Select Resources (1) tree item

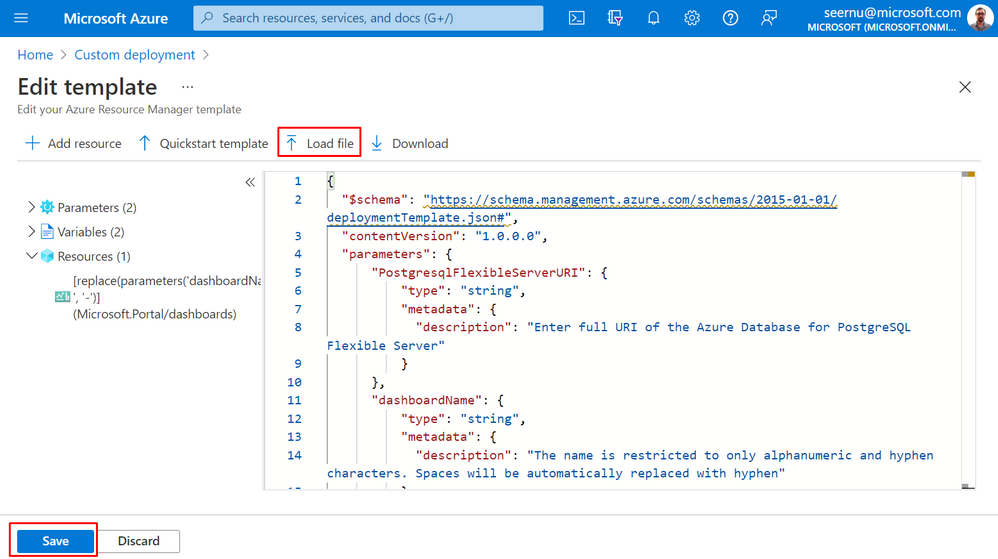[x=94, y=256]
